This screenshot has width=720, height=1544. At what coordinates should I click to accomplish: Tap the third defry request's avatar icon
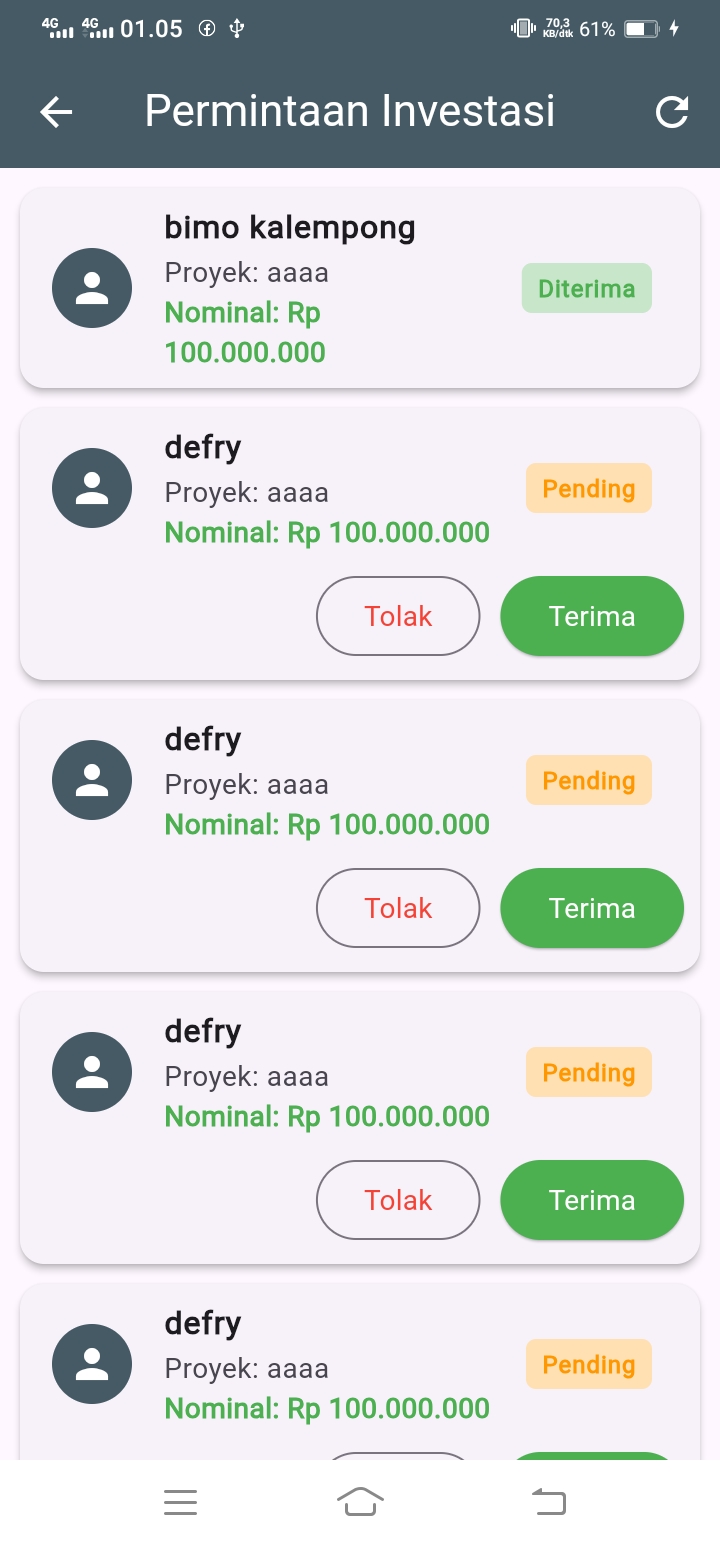[92, 1072]
